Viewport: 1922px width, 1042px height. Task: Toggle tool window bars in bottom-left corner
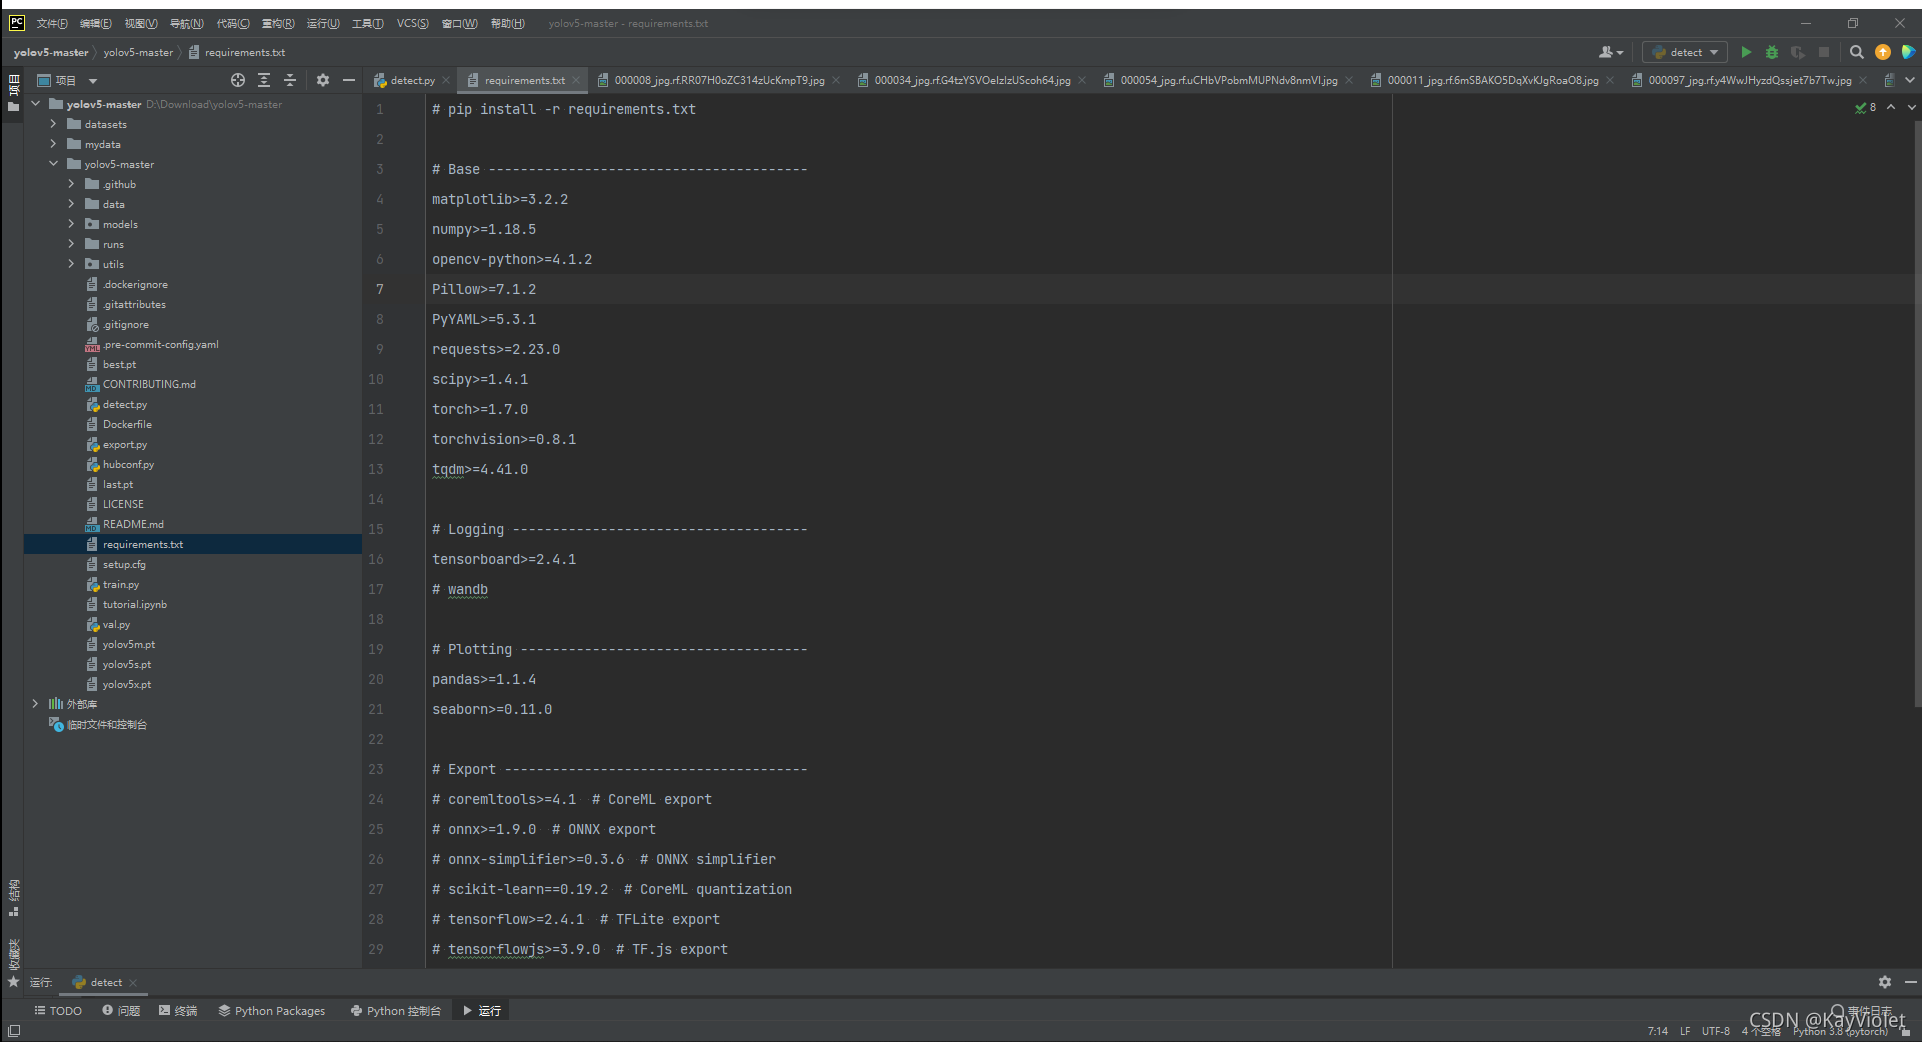tap(14, 1030)
